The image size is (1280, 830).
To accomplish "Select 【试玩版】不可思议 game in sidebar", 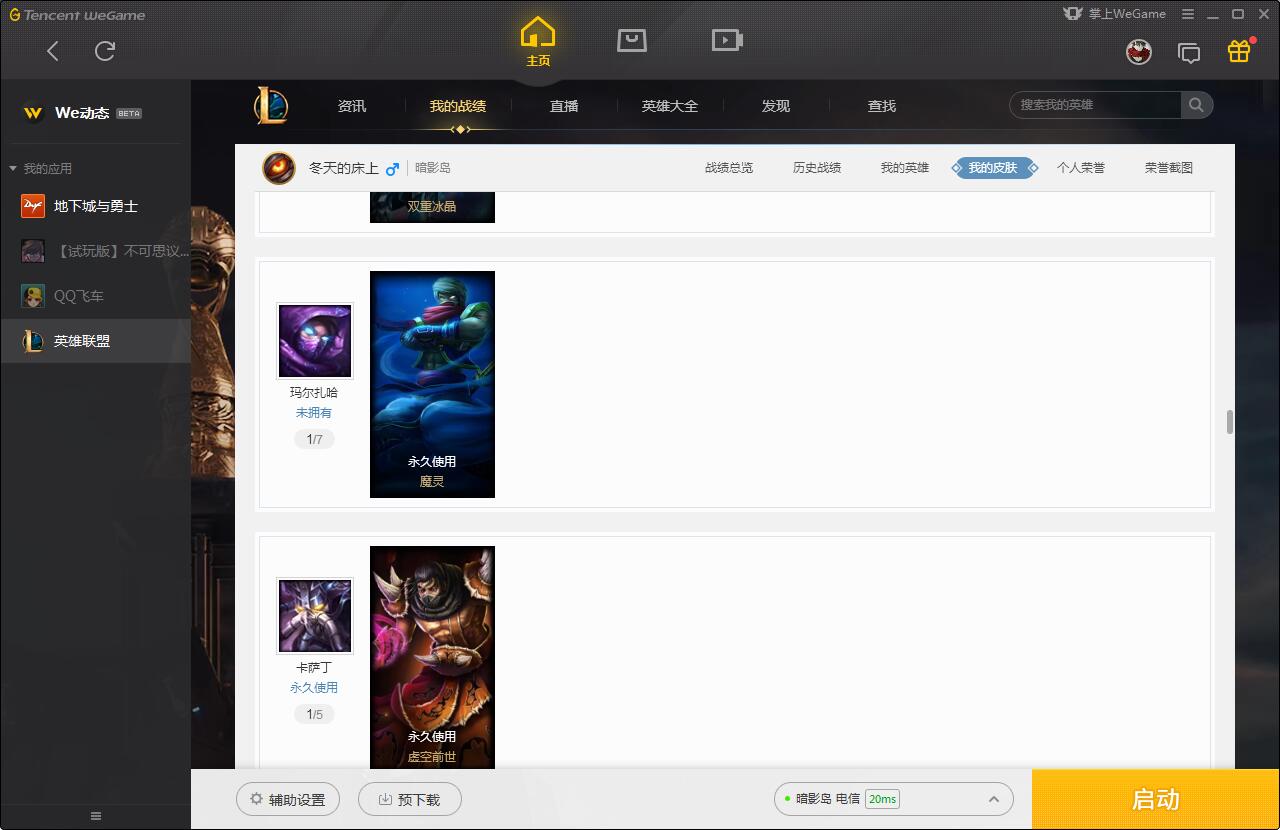I will point(95,251).
